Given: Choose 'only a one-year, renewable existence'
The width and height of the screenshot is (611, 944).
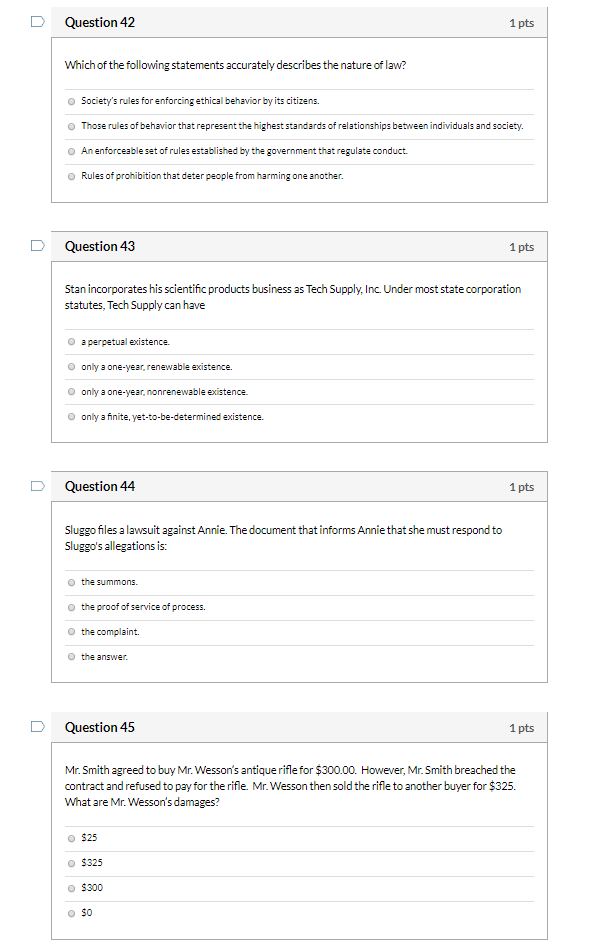Looking at the screenshot, I should click(x=71, y=366).
